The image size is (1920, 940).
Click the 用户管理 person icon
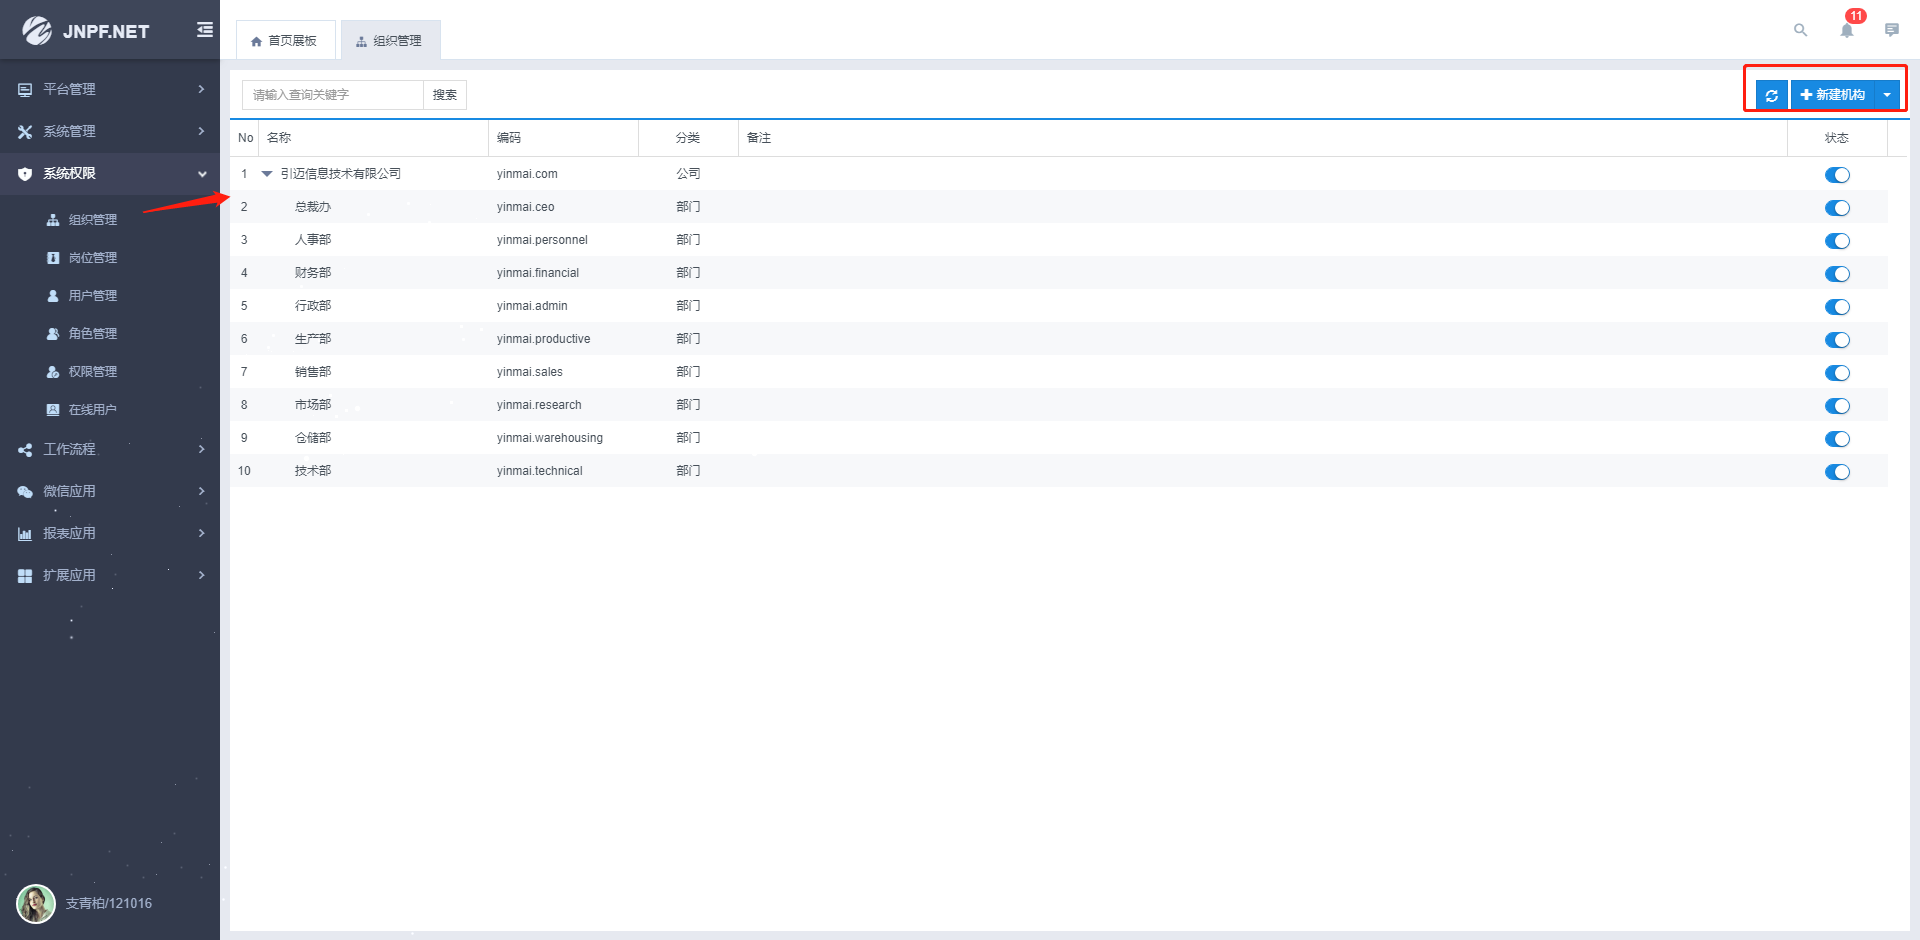53,296
